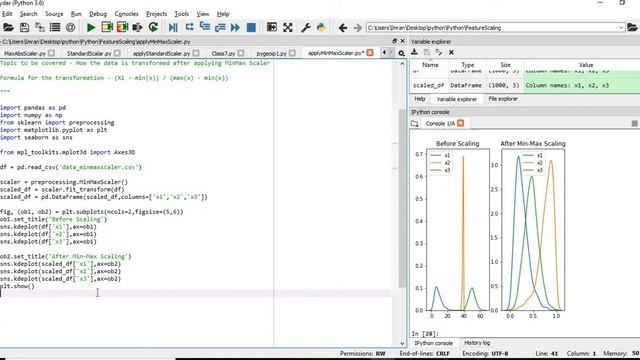Switch to StandardScalar.py tab
640x360 pixels.
(89, 53)
